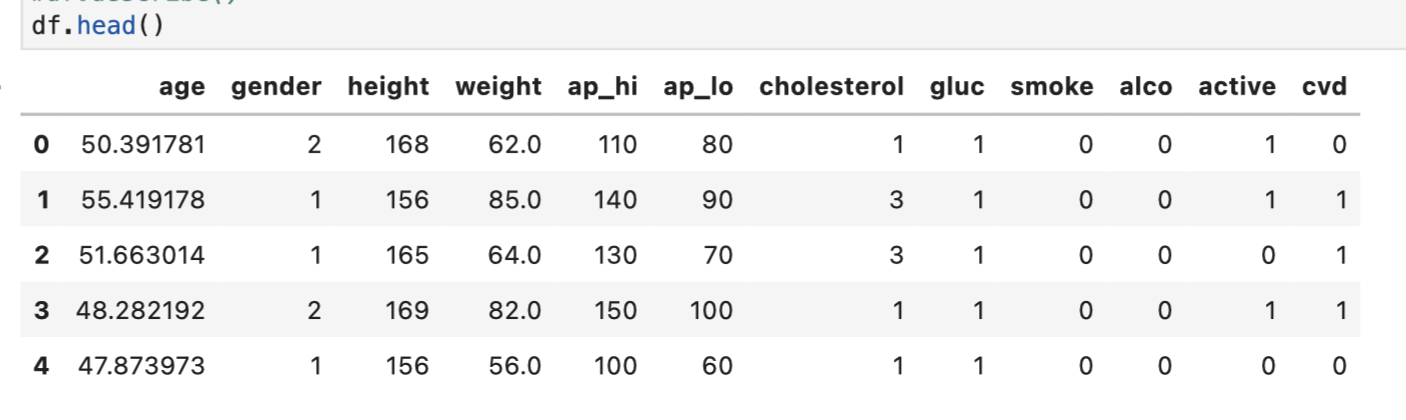Select the 'gluc' column header
This screenshot has height=420, width=1406.
957,87
